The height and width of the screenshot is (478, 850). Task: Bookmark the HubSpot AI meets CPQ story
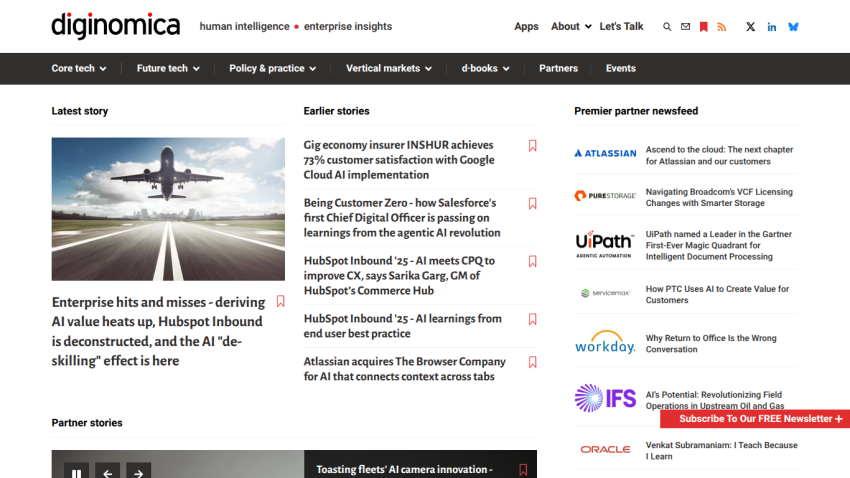(x=532, y=261)
